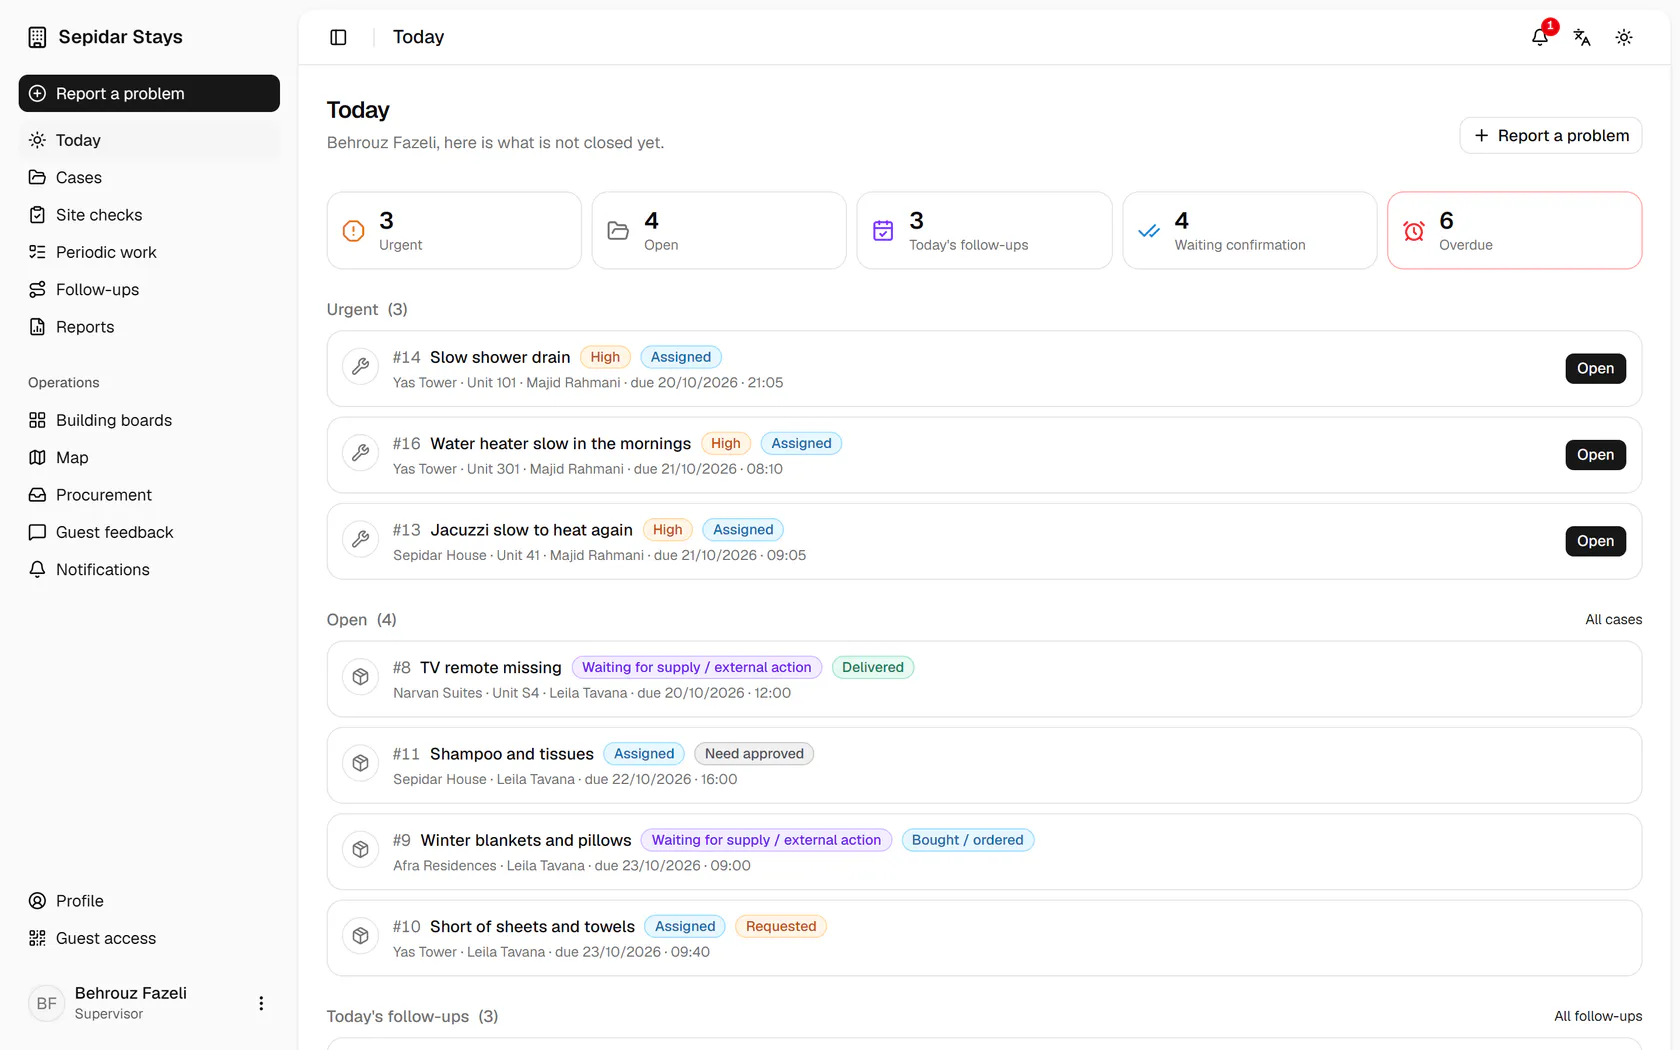Toggle the light/dark theme sun icon
The image size is (1680, 1050).
pyautogui.click(x=1624, y=37)
